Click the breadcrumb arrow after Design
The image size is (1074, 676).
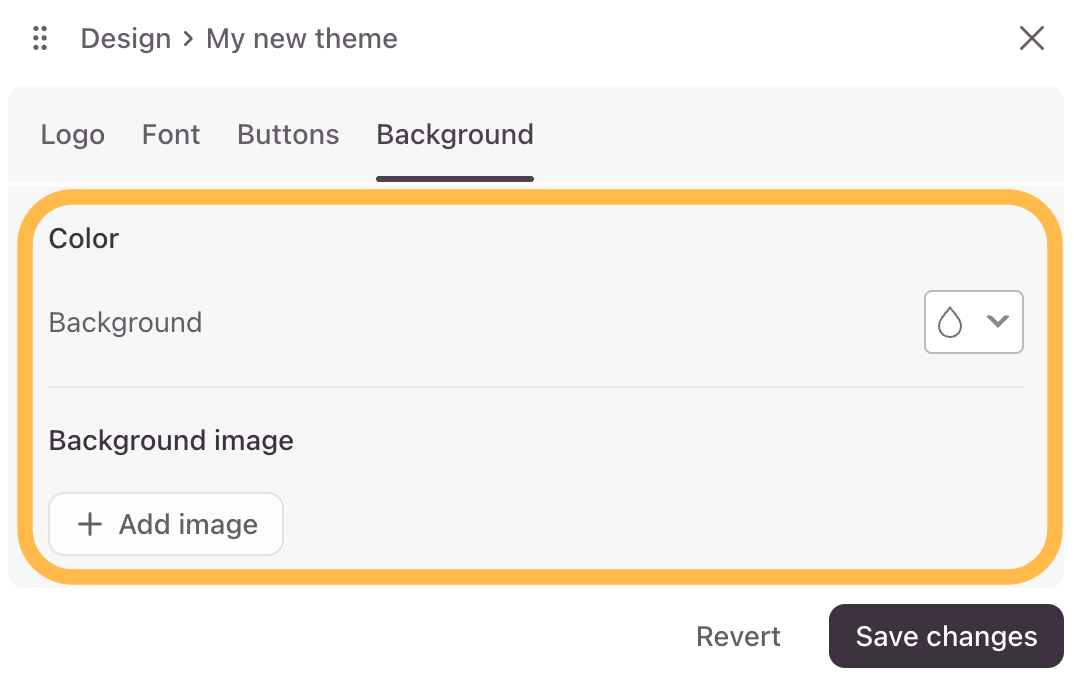tap(188, 39)
